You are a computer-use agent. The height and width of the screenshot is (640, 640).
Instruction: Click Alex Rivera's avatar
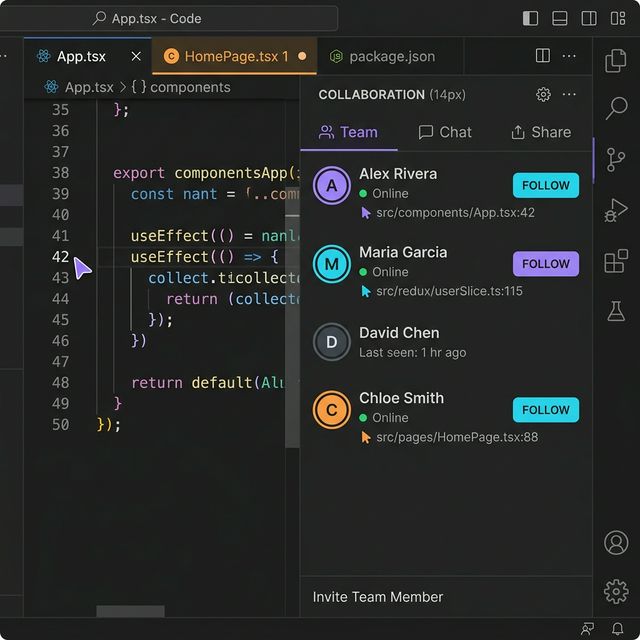(331, 185)
